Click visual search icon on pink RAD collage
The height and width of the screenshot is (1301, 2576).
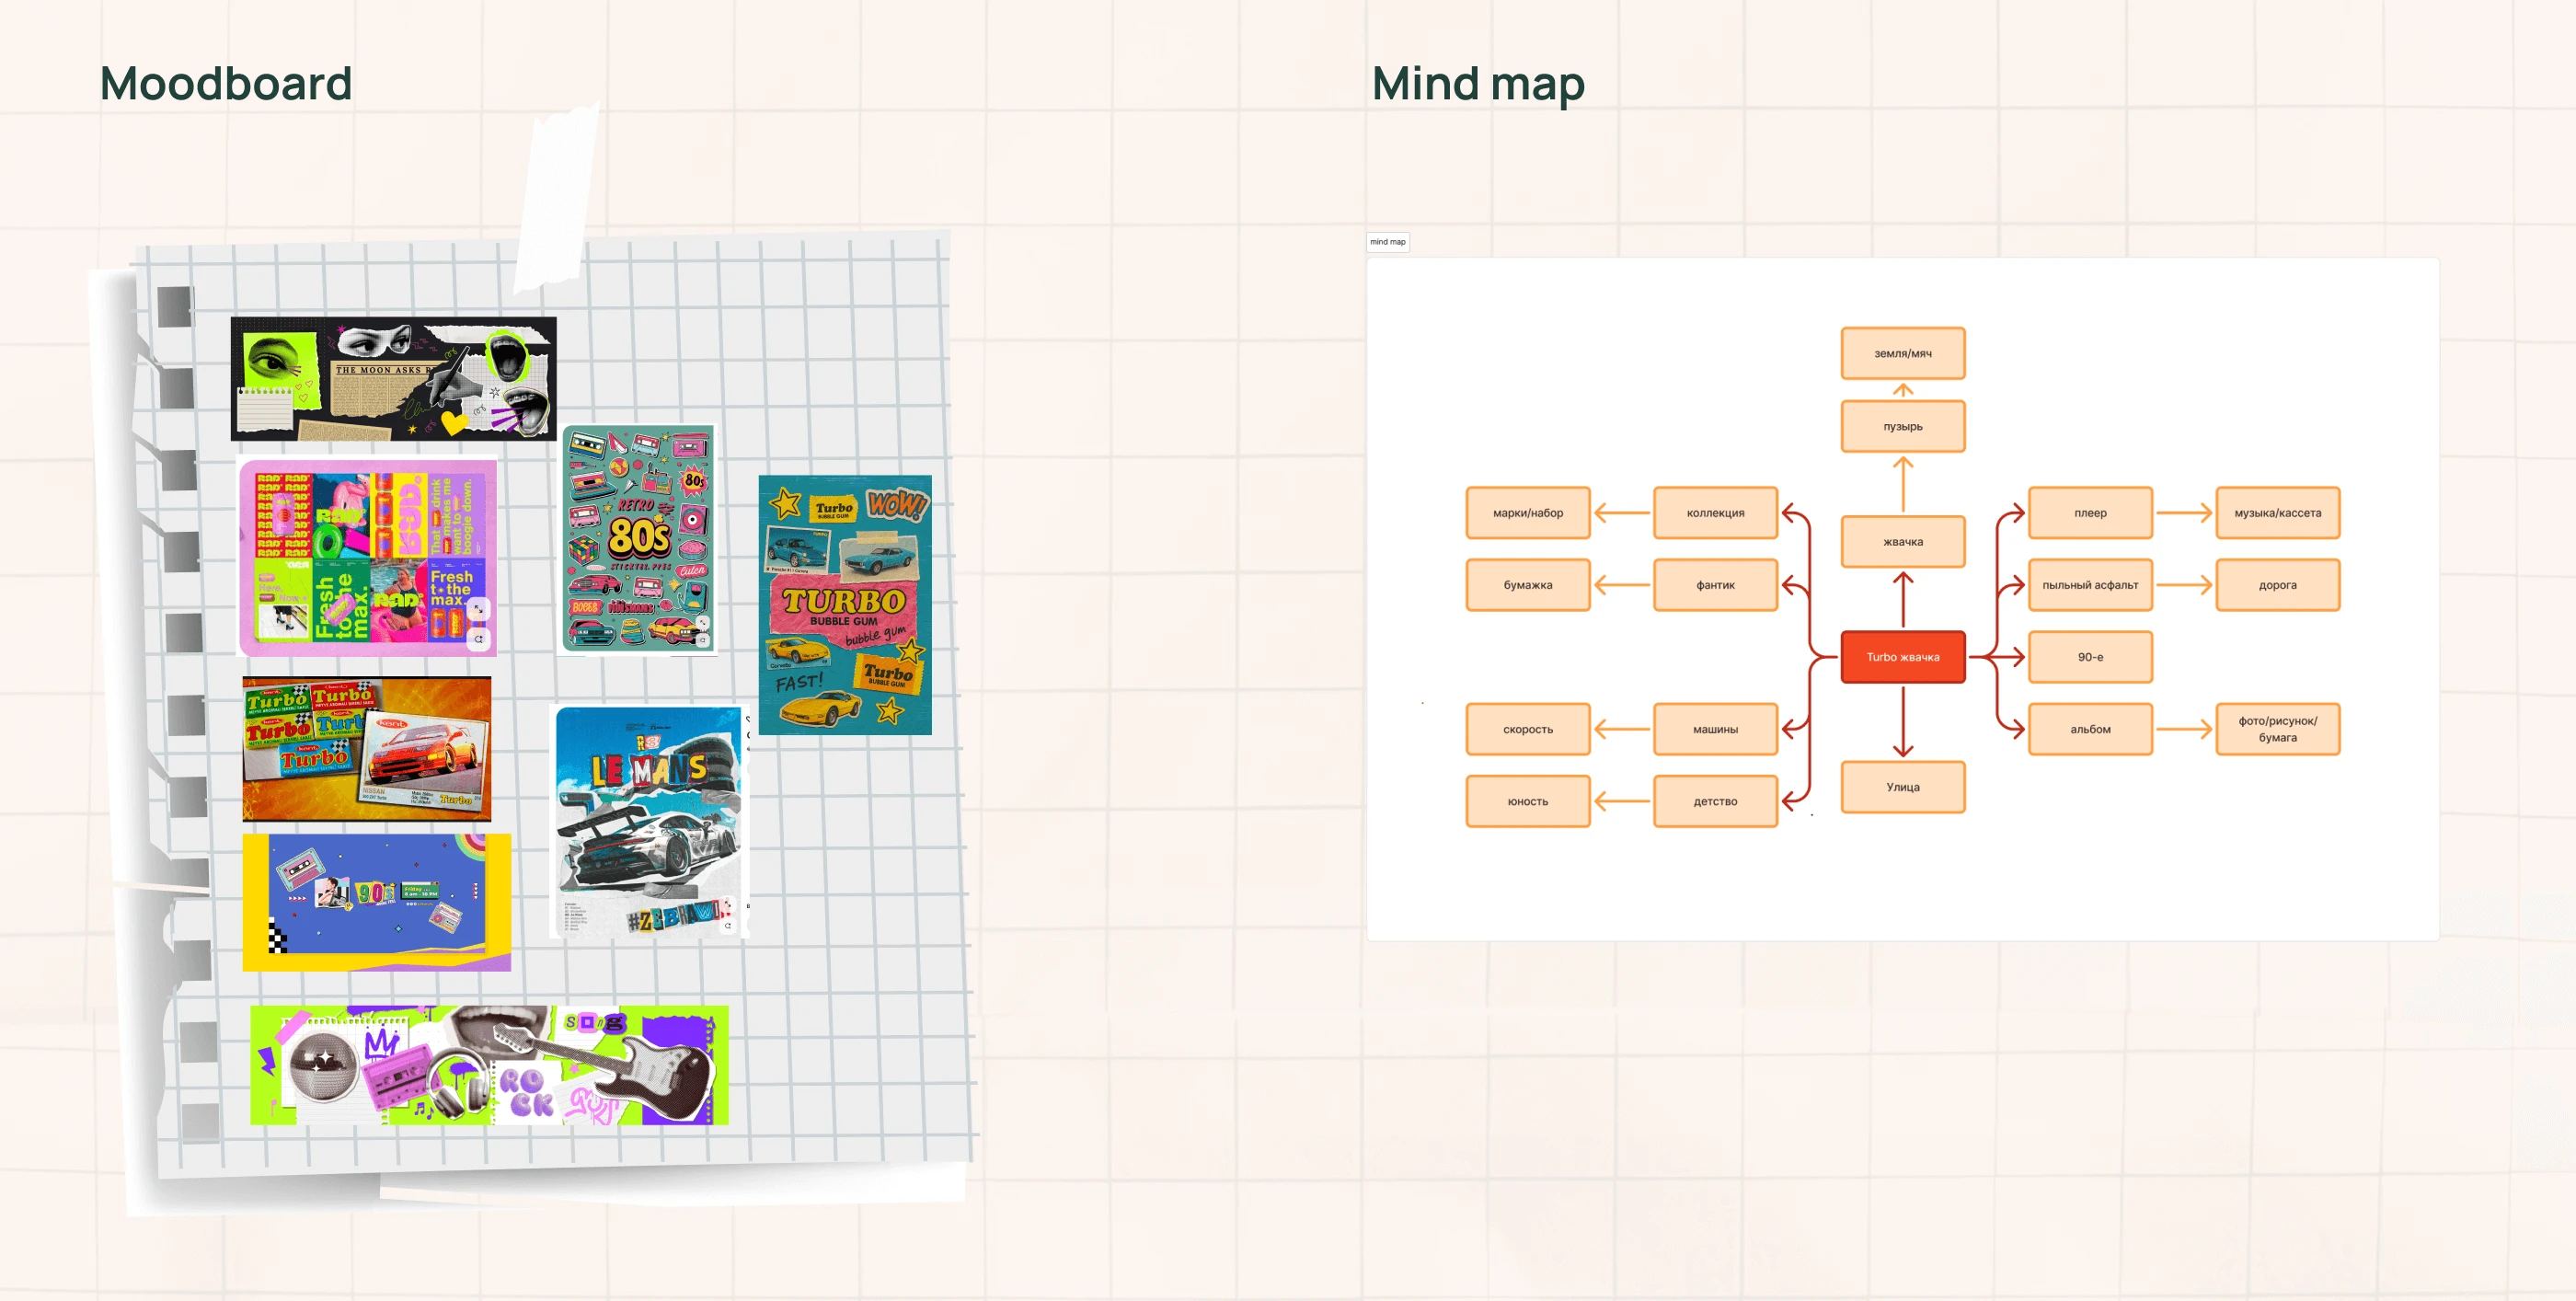pyautogui.click(x=479, y=638)
